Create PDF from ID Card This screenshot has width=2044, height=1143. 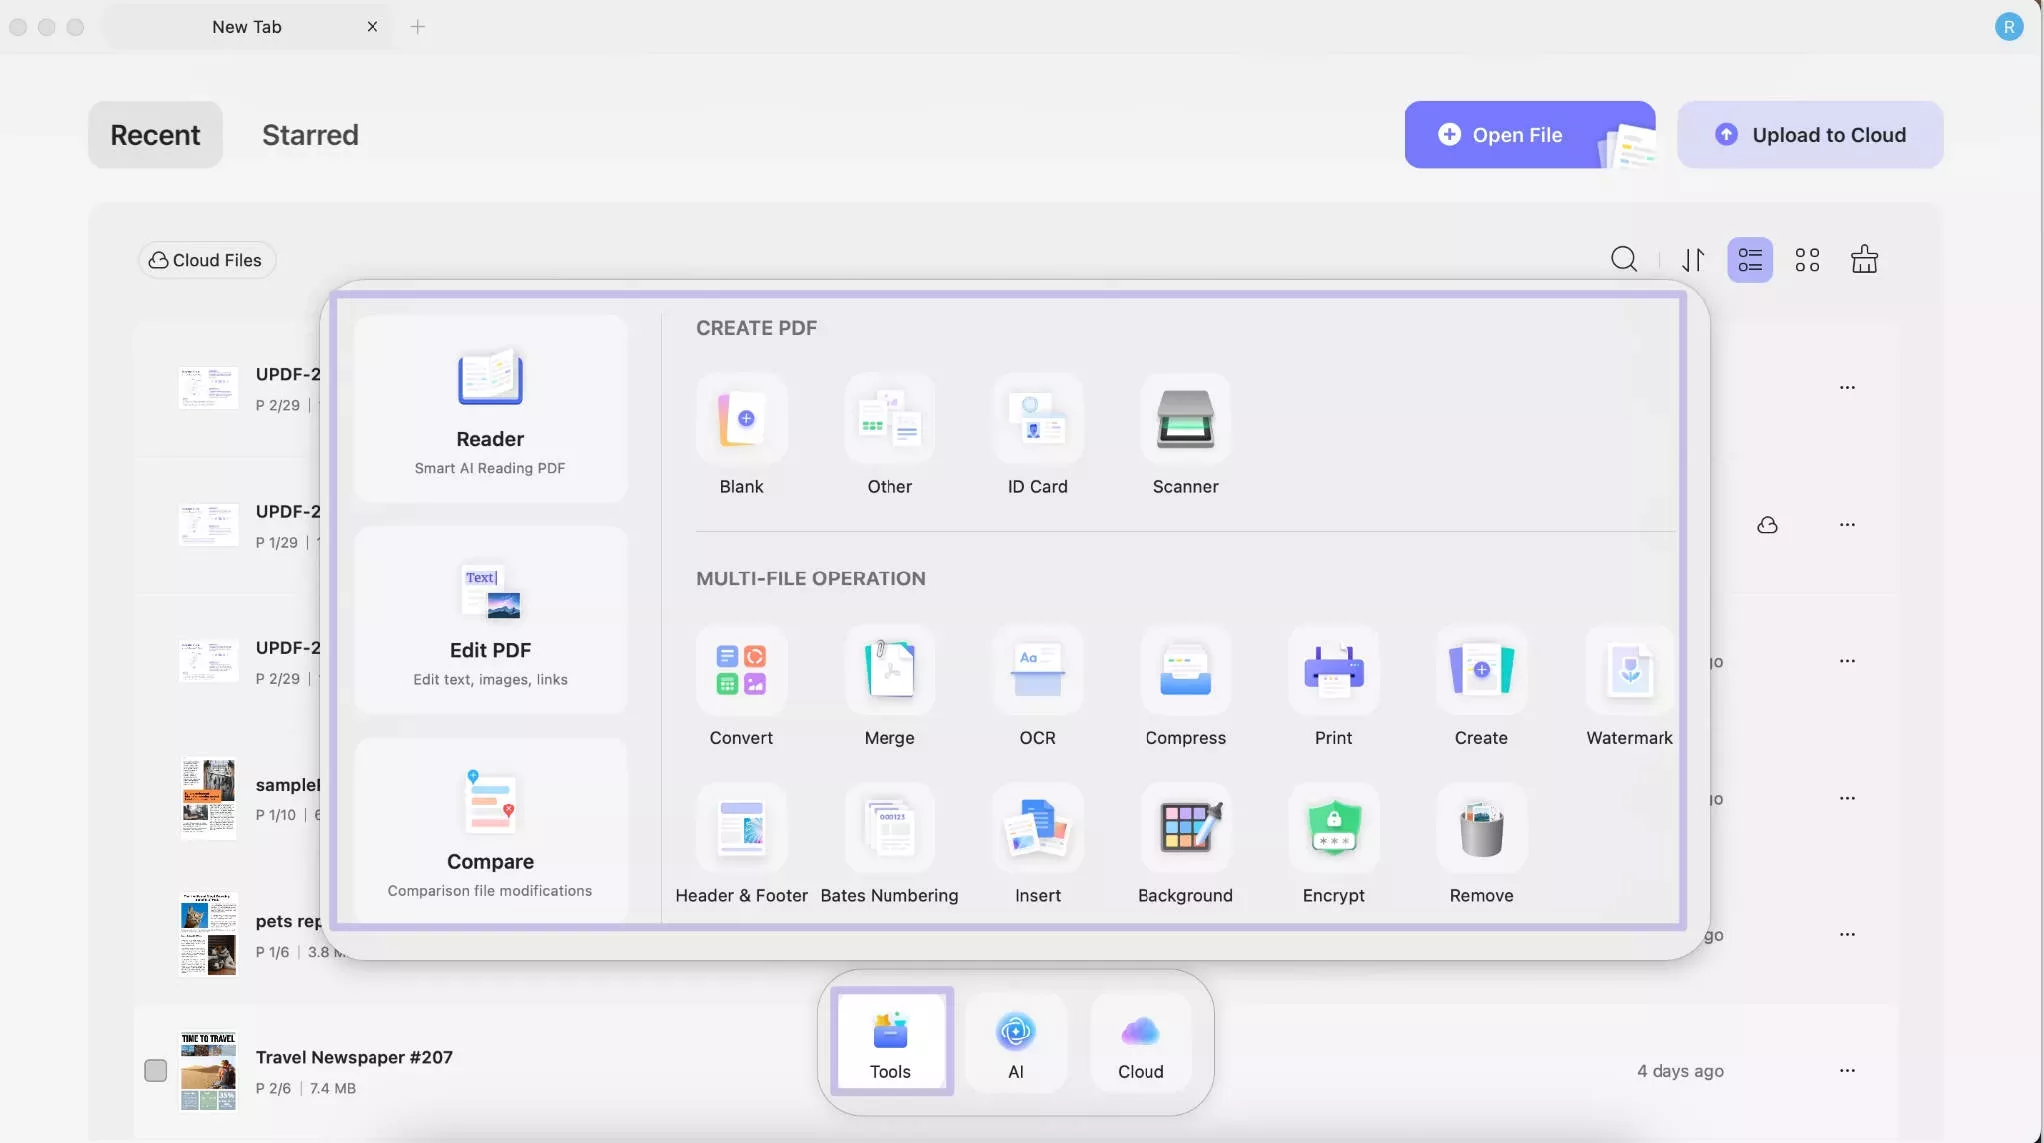pyautogui.click(x=1037, y=420)
